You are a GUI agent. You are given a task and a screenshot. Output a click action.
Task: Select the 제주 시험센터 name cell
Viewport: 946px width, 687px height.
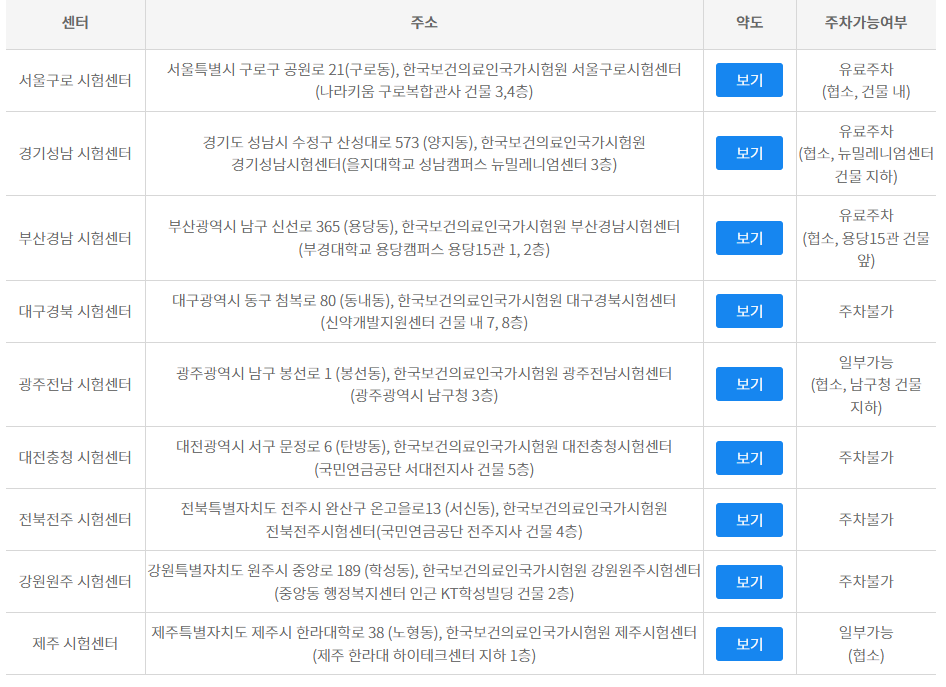(x=75, y=644)
